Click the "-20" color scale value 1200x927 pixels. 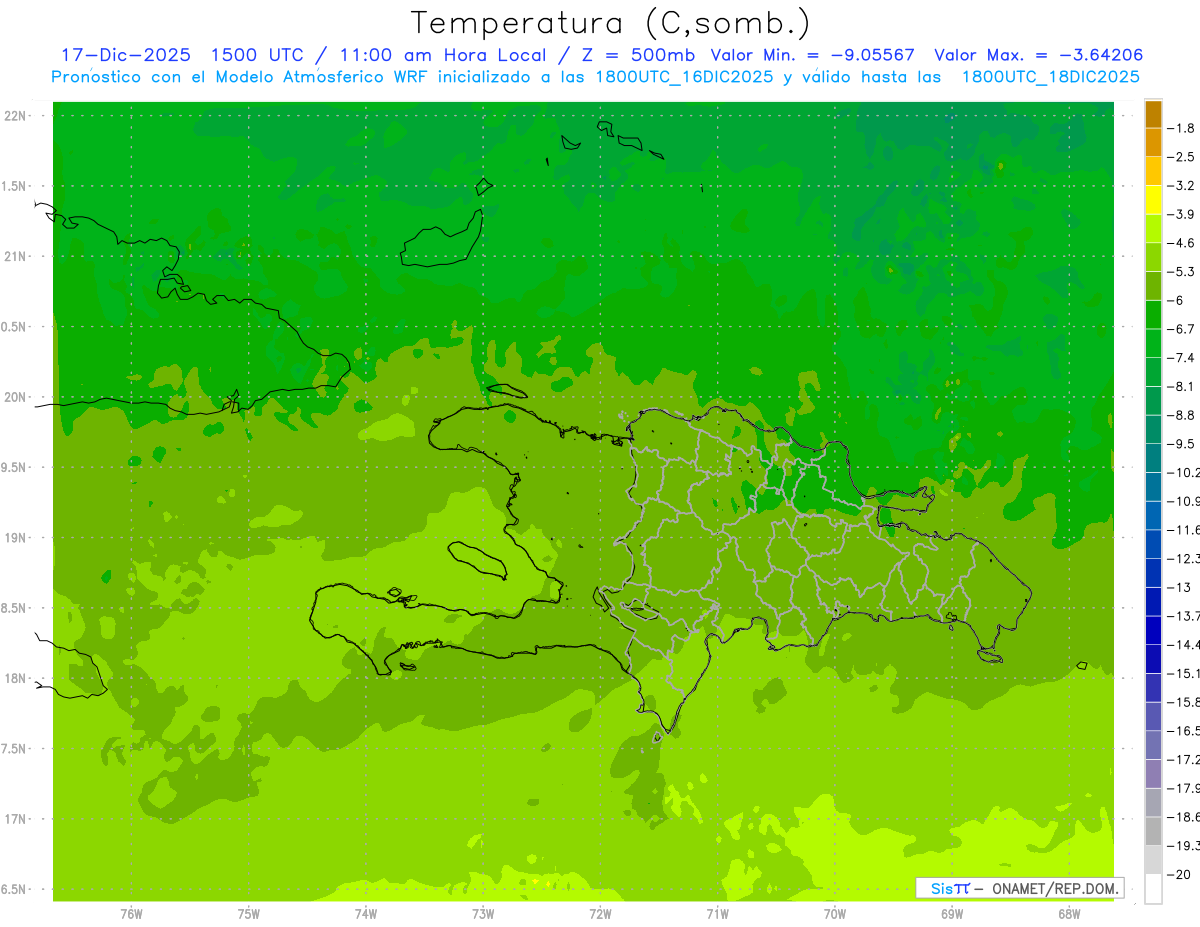(x=1179, y=874)
